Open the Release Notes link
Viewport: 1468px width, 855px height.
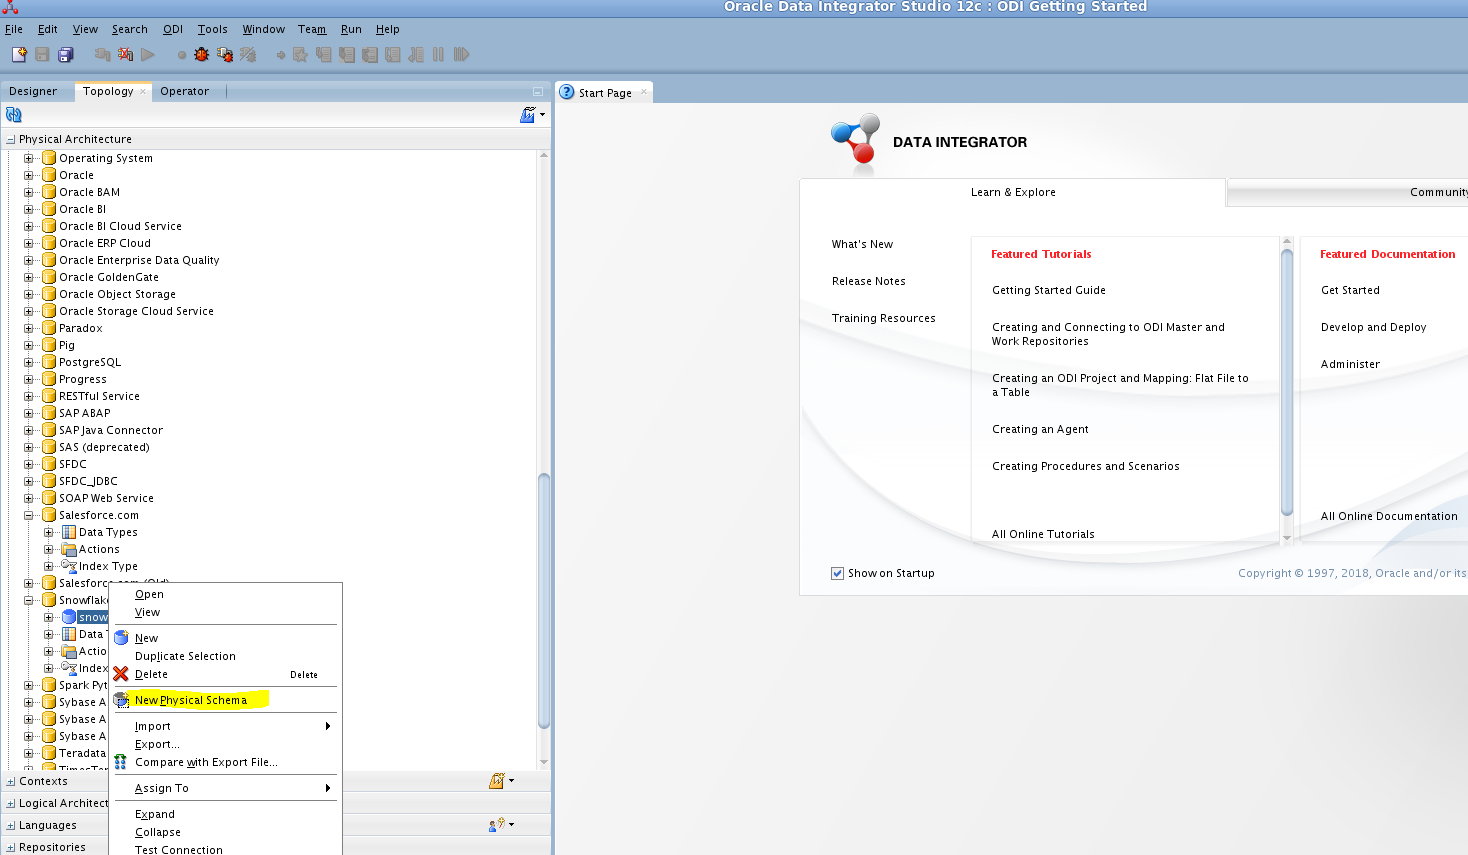(869, 281)
